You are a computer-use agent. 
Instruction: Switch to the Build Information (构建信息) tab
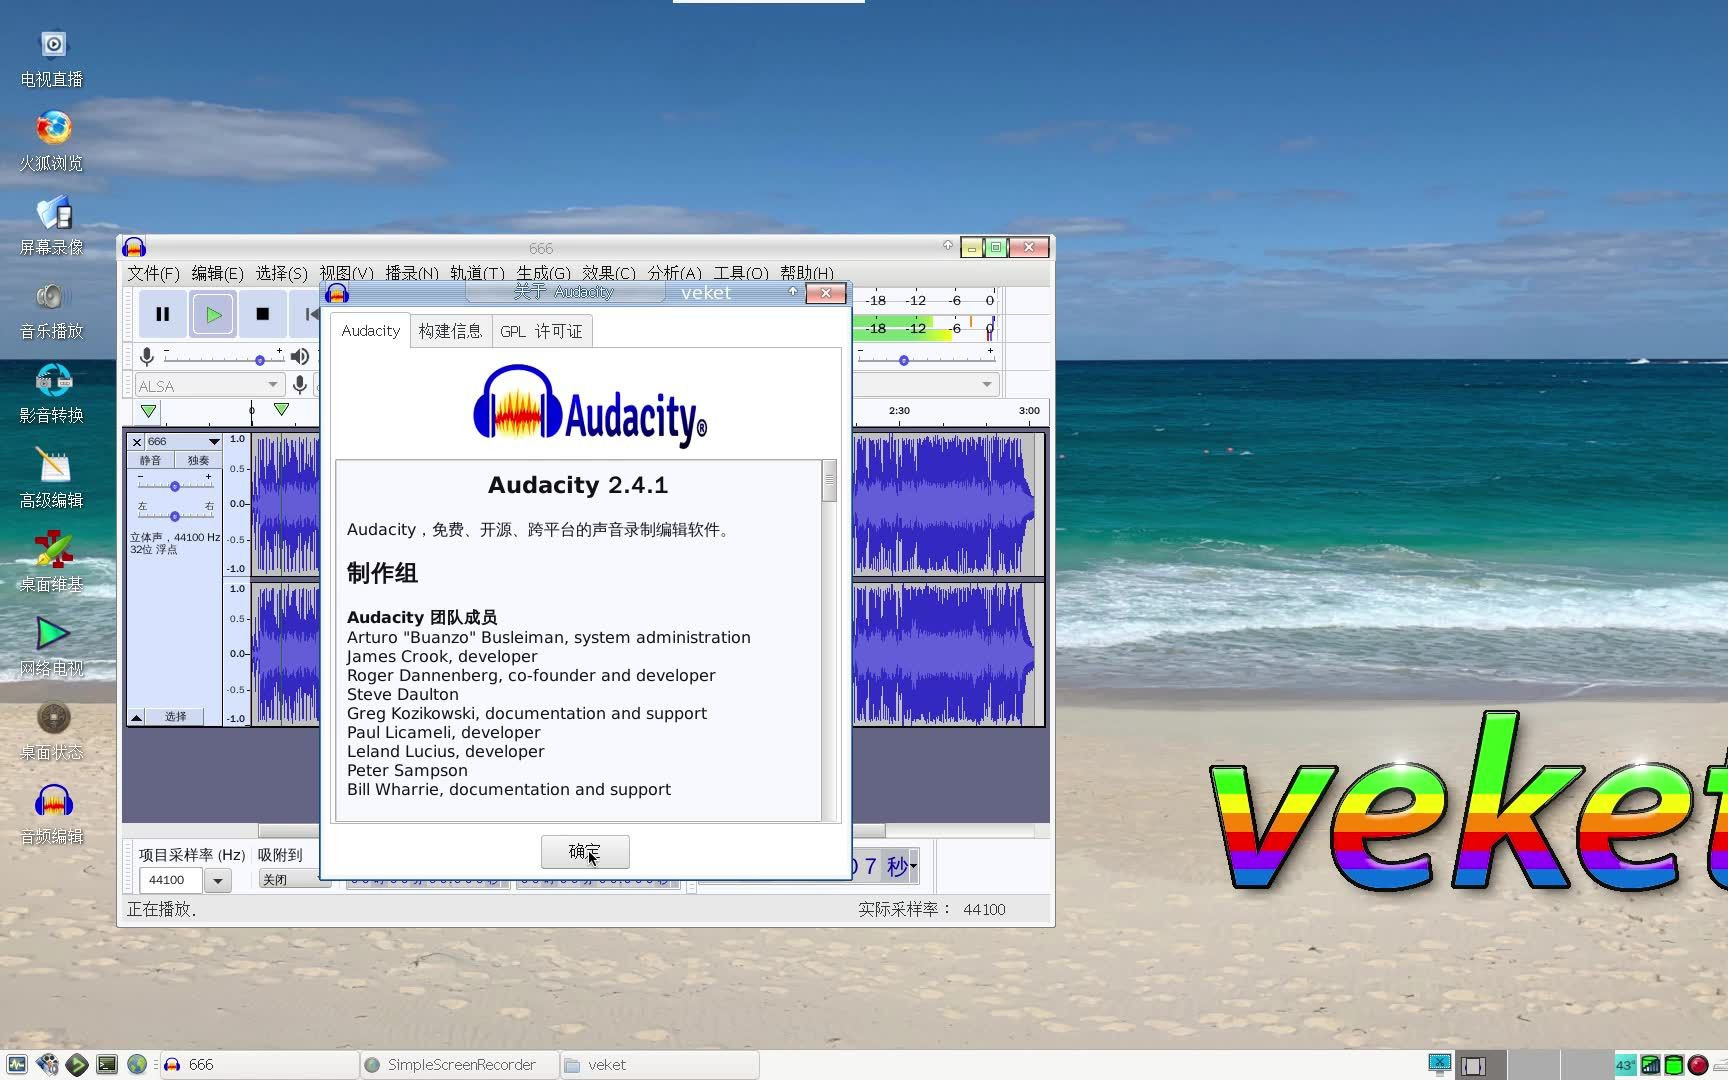(x=450, y=331)
